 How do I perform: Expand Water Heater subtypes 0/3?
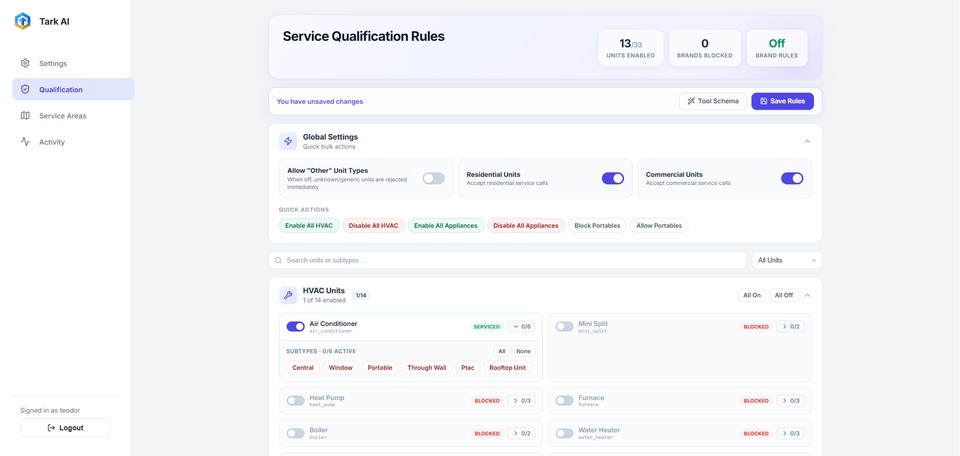tap(790, 433)
